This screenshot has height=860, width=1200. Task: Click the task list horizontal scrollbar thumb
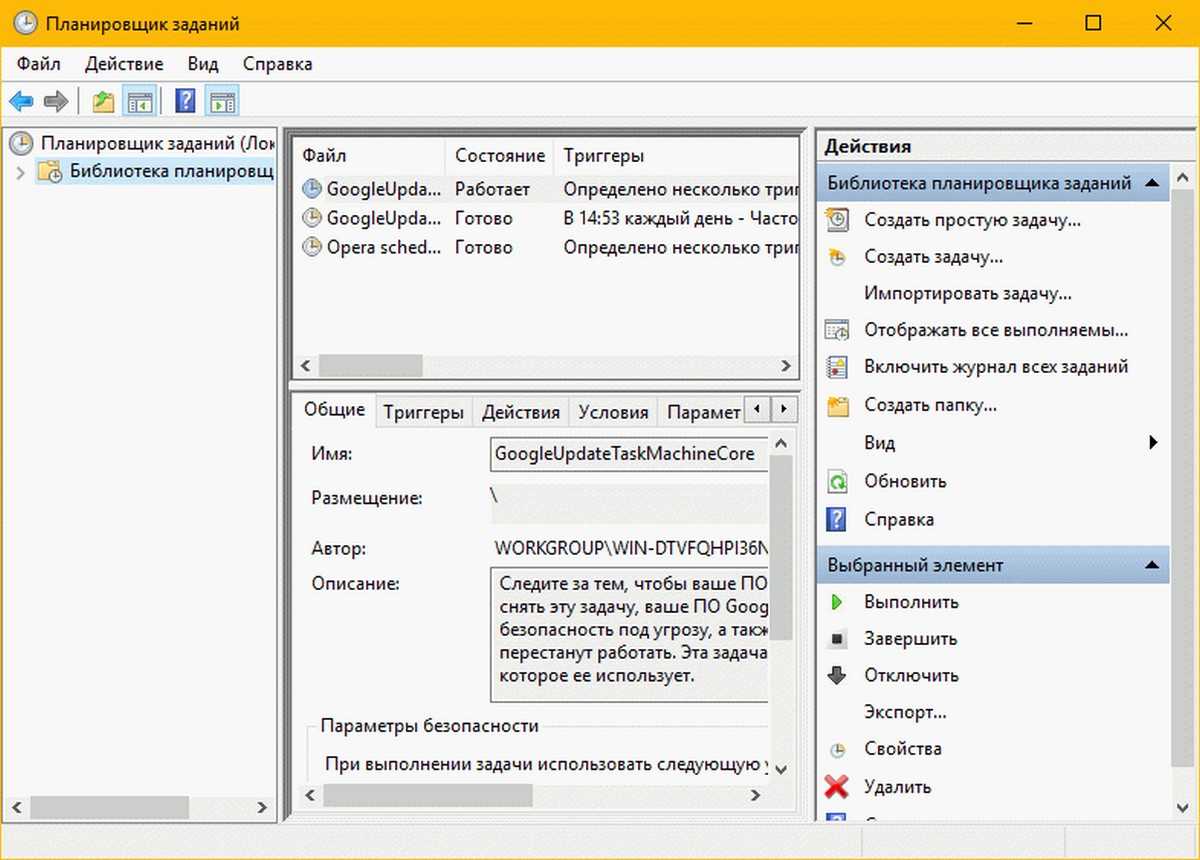pos(369,365)
